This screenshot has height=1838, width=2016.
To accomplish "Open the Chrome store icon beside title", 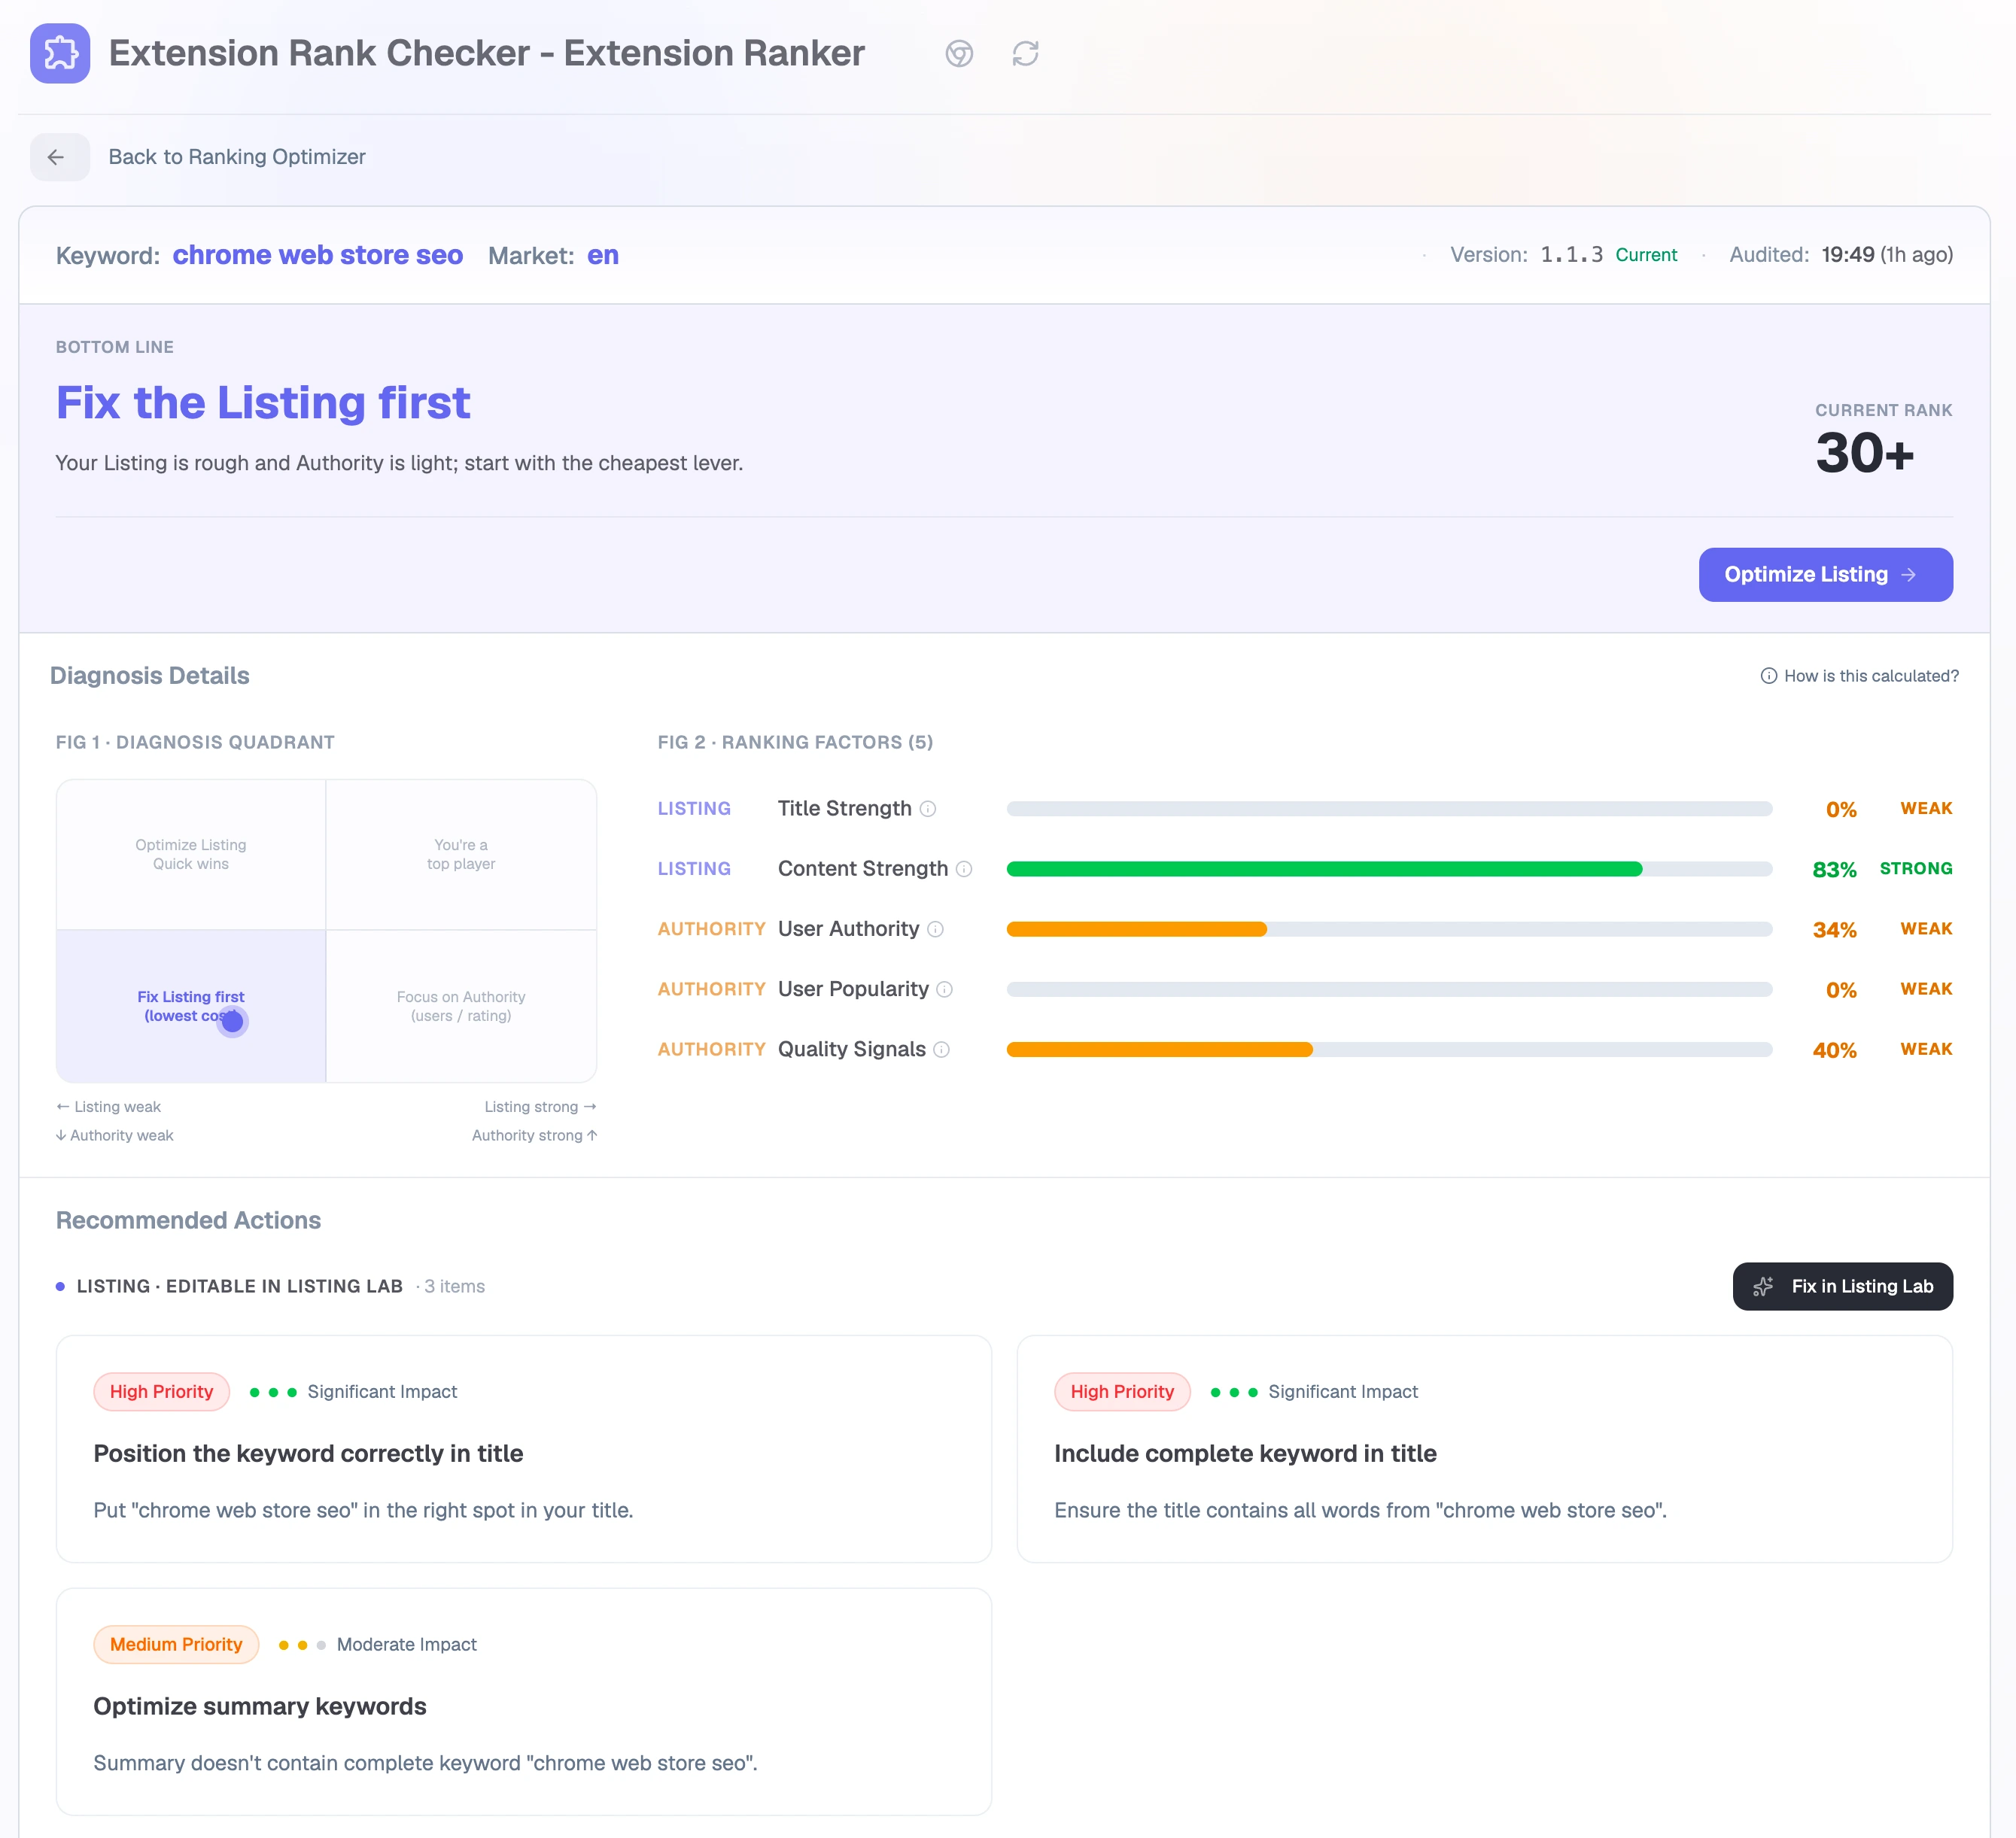I will [959, 53].
